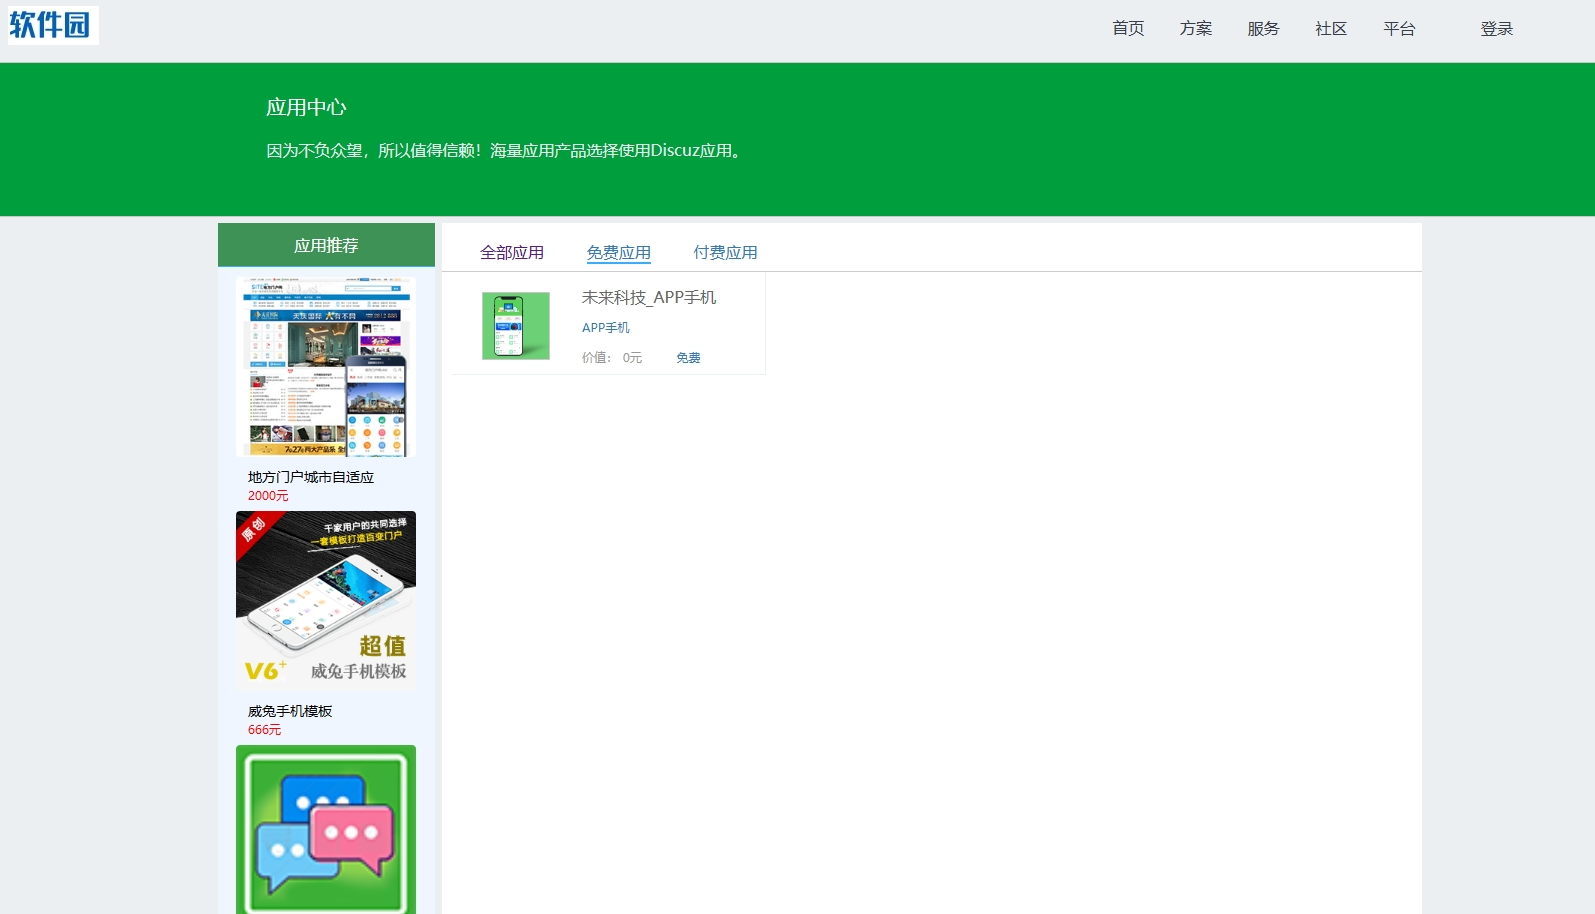Image resolution: width=1595 pixels, height=914 pixels.
Task: Open the 地方门户城市自适应 title link
Action: coord(311,478)
